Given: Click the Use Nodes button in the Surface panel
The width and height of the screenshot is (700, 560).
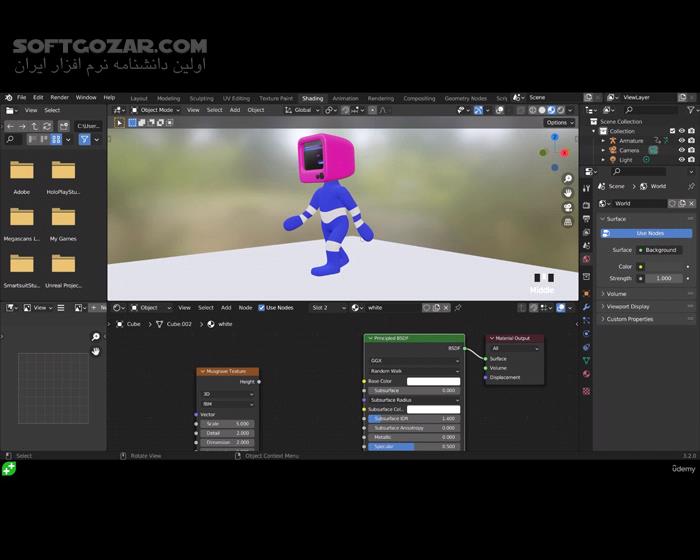Looking at the screenshot, I should pos(645,233).
